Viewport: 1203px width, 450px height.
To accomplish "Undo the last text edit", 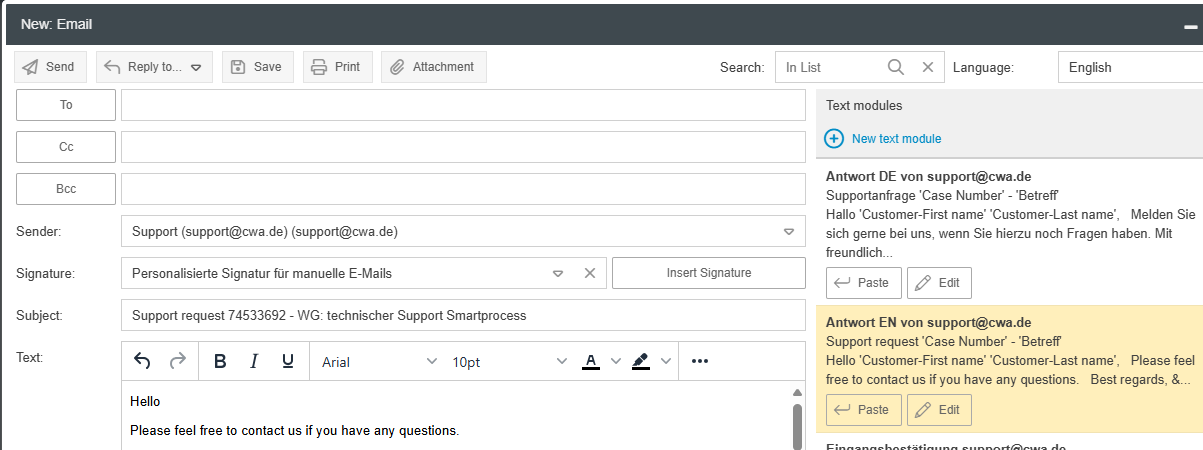I will click(x=142, y=362).
